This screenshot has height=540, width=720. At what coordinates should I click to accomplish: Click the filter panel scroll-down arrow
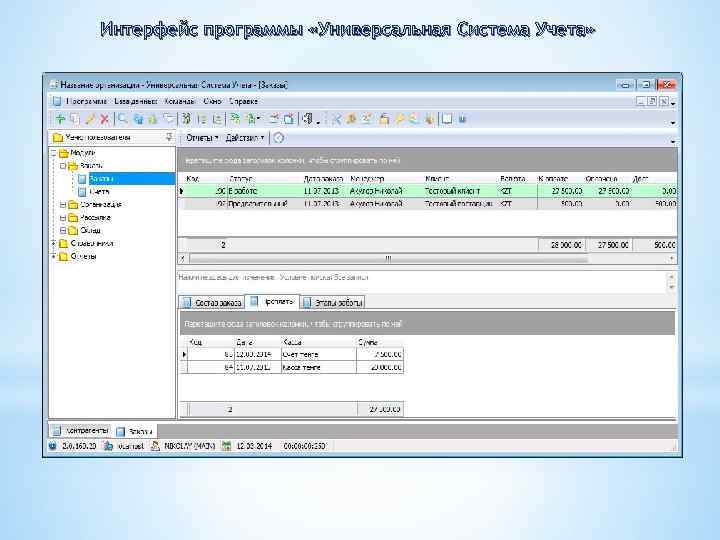pos(671,287)
